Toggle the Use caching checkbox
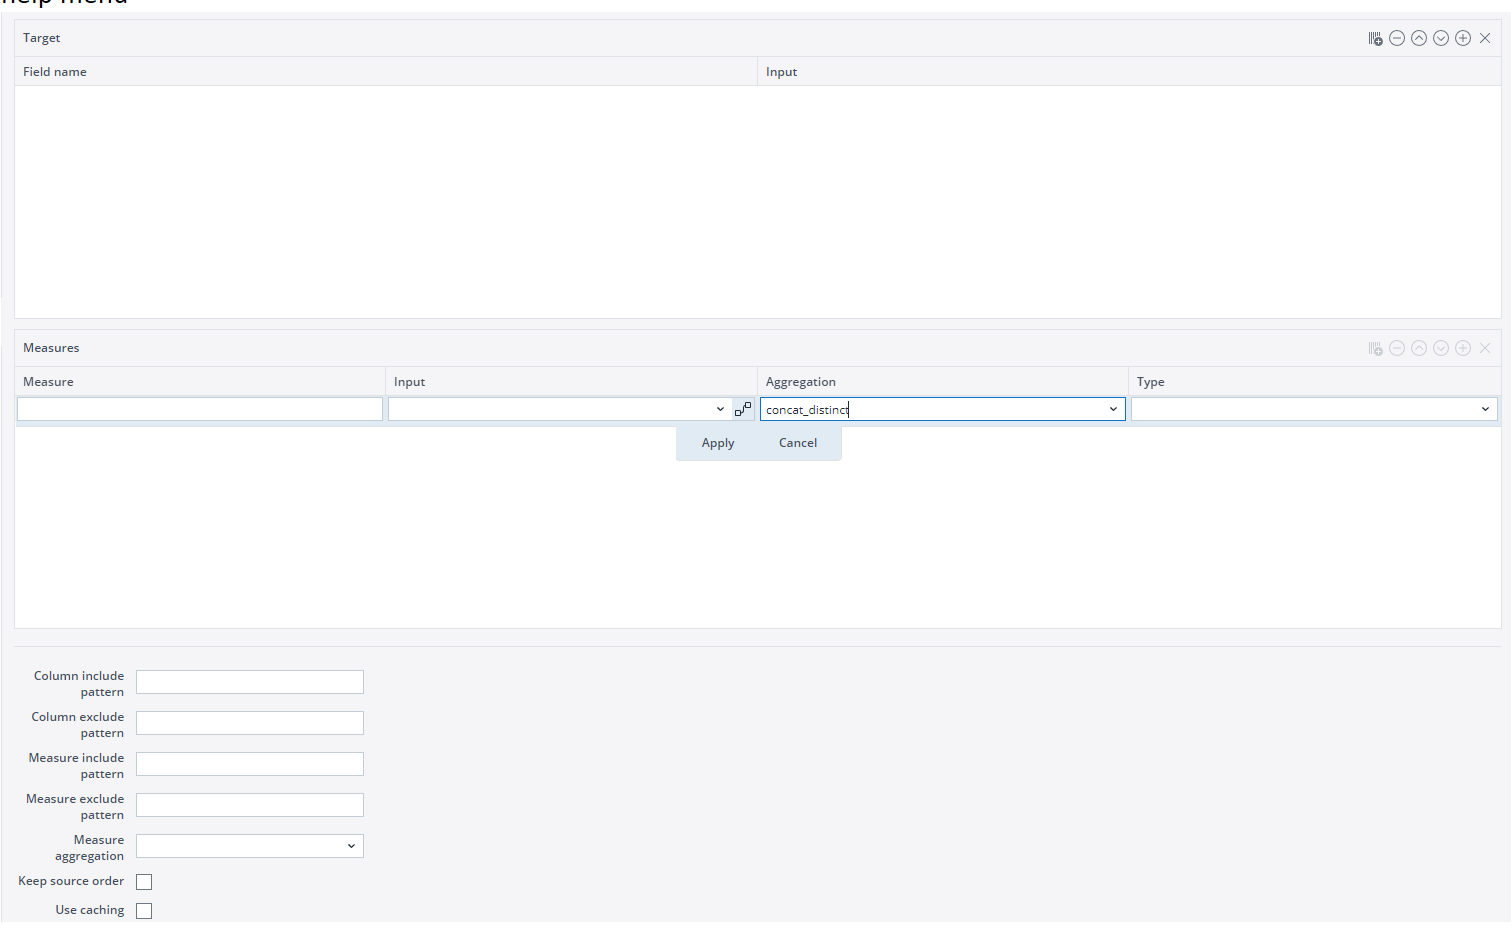This screenshot has height=930, width=1512. pyautogui.click(x=144, y=911)
